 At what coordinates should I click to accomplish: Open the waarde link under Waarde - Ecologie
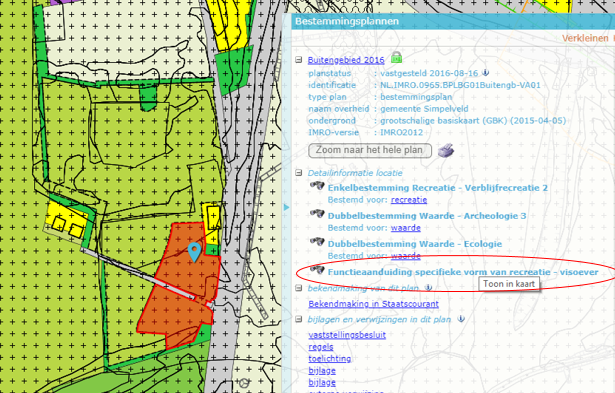[x=406, y=256]
